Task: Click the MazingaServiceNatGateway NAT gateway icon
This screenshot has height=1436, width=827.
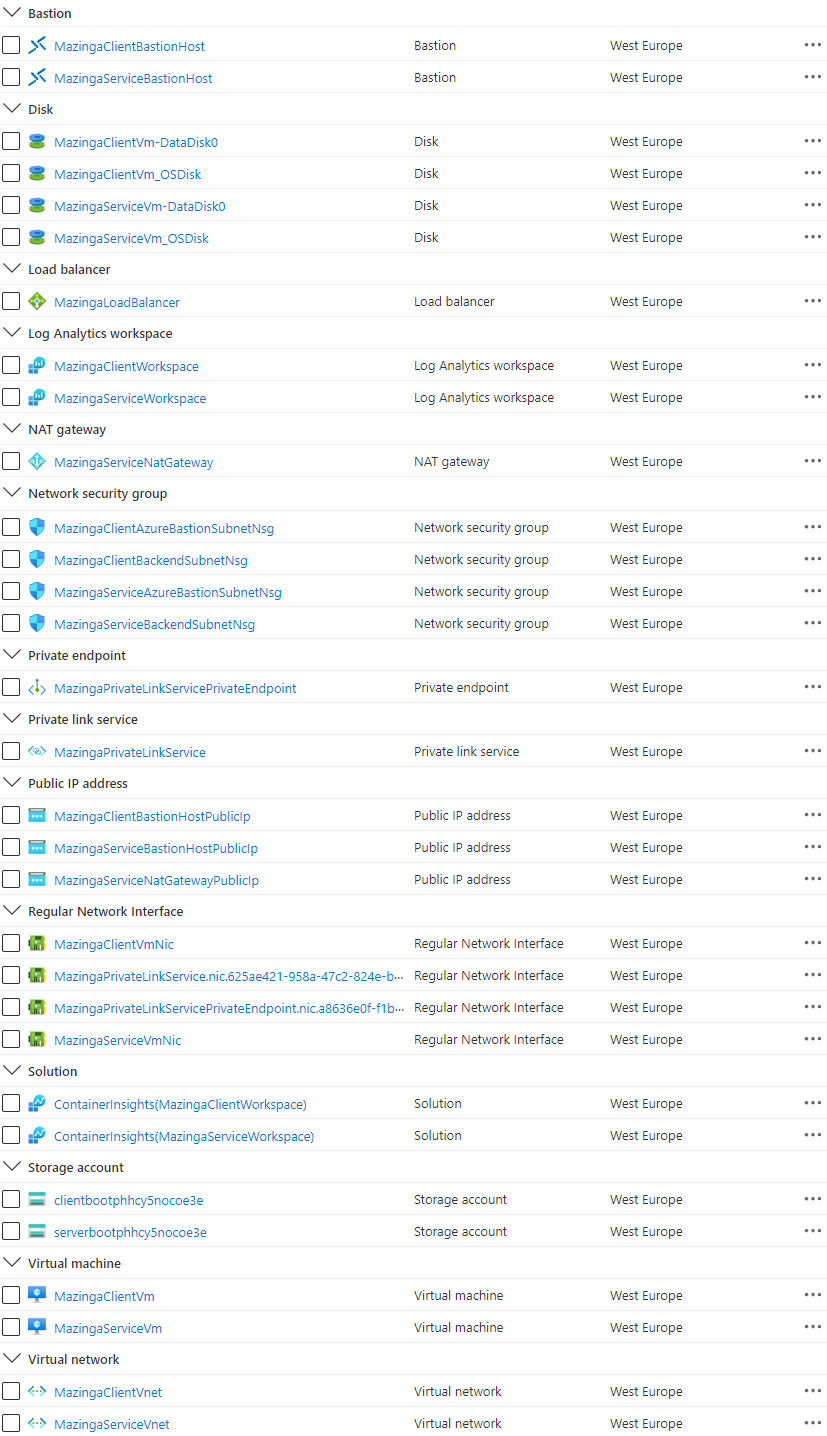Action: 37,462
